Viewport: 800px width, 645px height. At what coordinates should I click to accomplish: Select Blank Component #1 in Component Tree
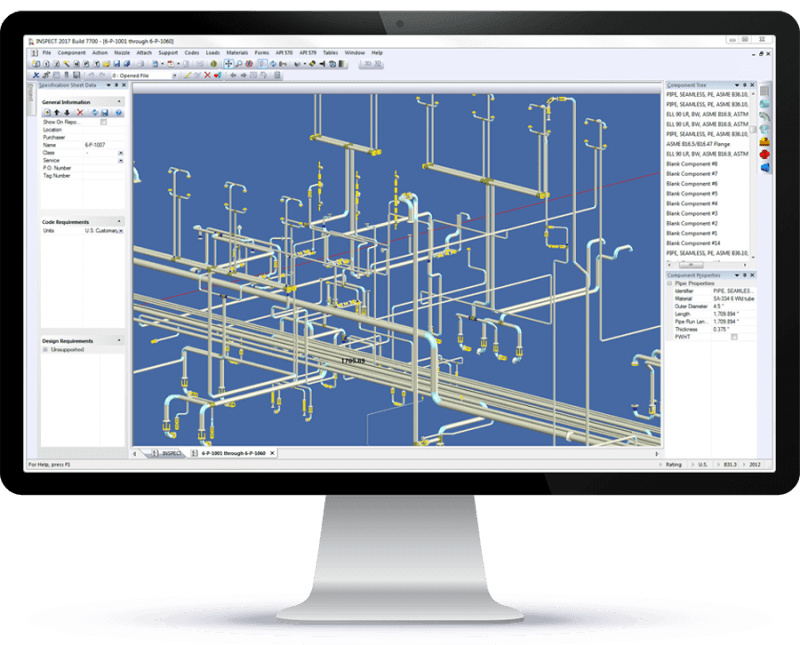coord(692,233)
